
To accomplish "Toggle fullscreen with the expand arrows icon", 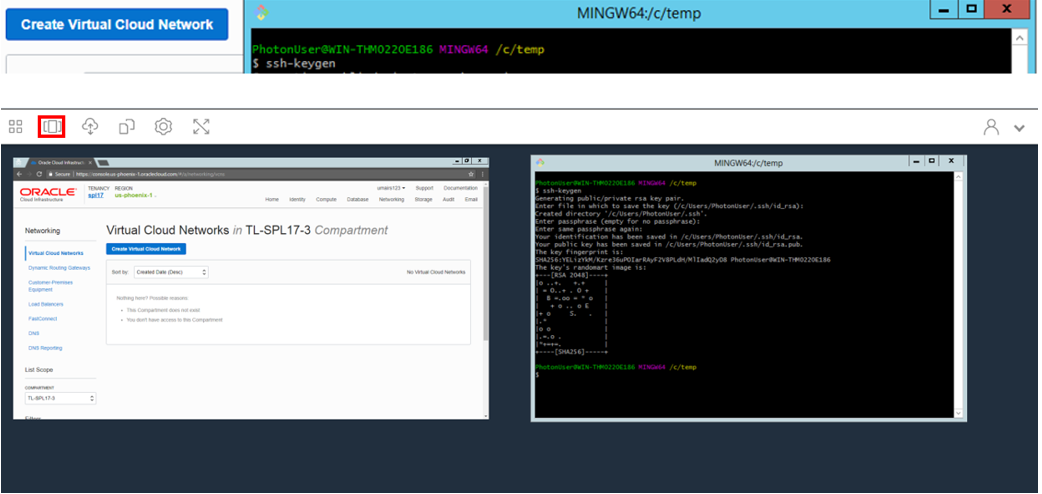I will click(201, 126).
